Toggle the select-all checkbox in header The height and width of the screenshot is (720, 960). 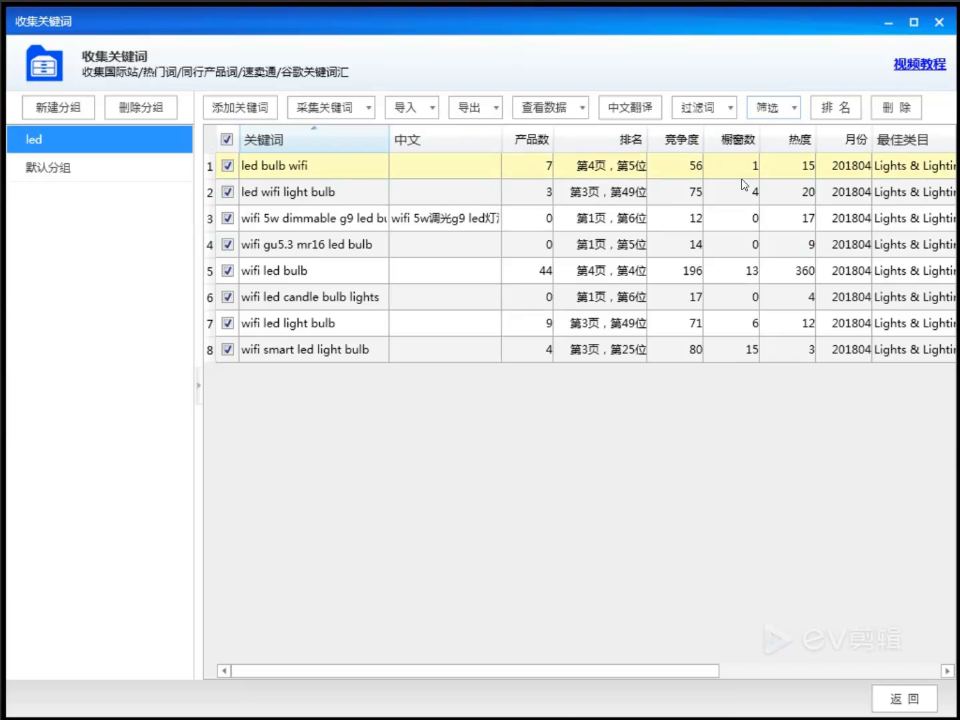click(x=227, y=140)
